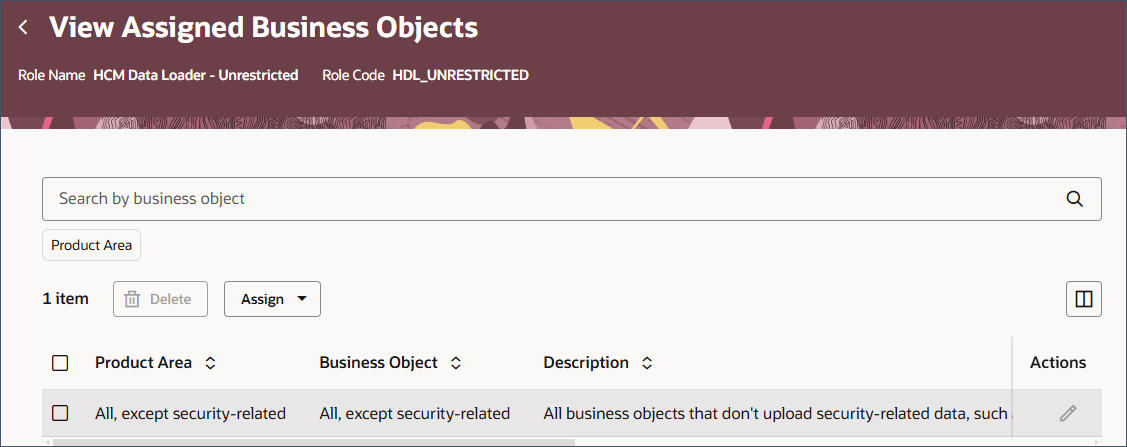Focus the Search by business object field
The height and width of the screenshot is (447, 1127).
click(571, 199)
